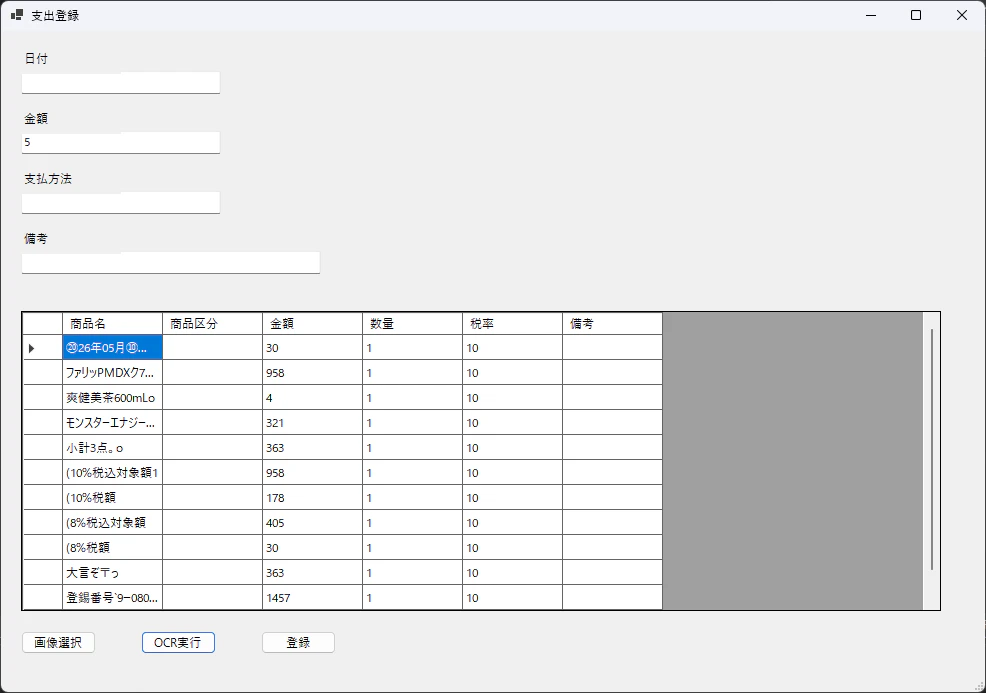Image resolution: width=986 pixels, height=693 pixels.
Task: Select the (10%税額 cell
Action: coord(113,497)
